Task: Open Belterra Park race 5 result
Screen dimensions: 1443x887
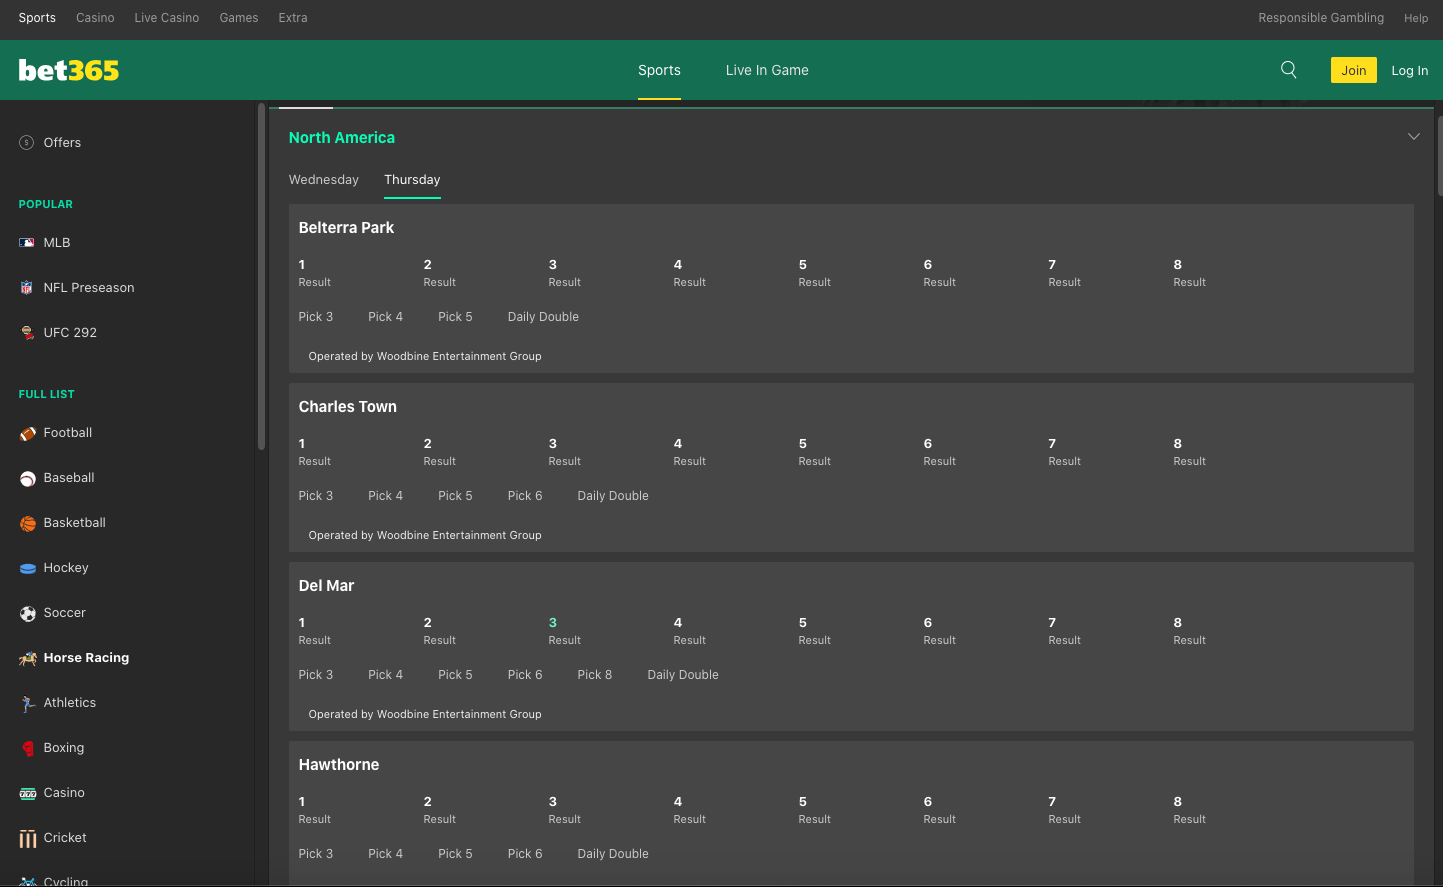Action: [814, 273]
